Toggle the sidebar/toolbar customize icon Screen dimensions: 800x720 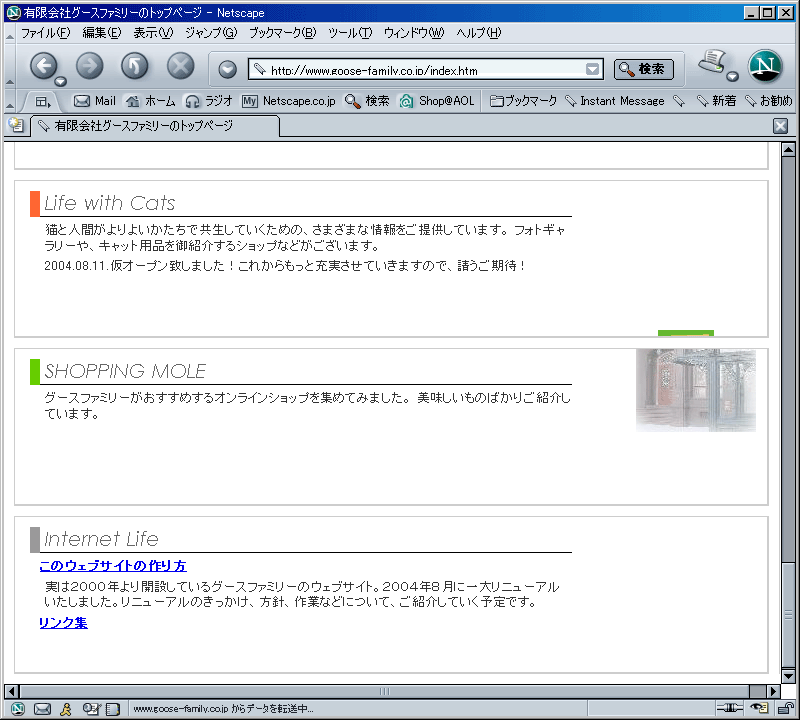pos(43,102)
